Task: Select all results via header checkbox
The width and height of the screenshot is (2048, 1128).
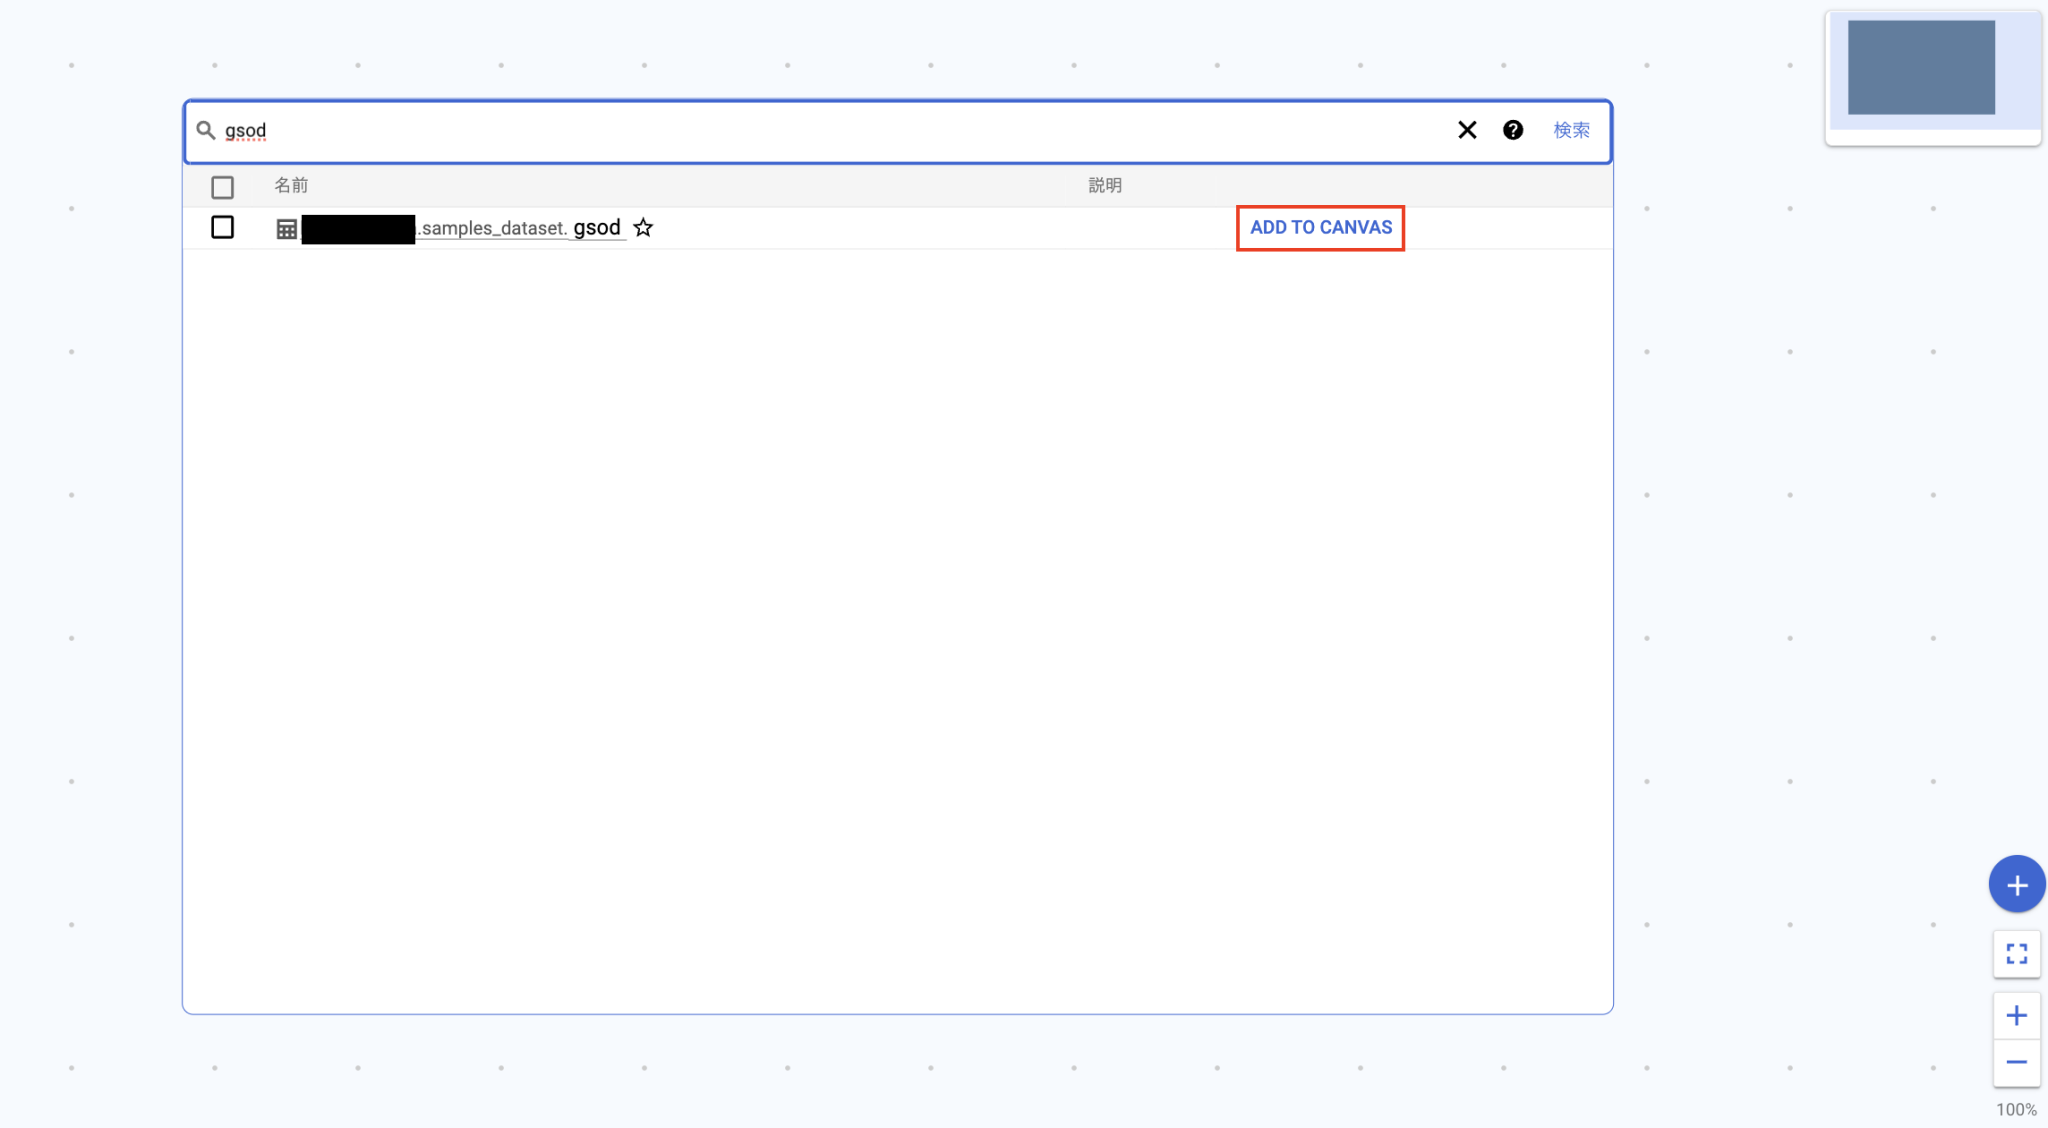Action: click(x=222, y=186)
